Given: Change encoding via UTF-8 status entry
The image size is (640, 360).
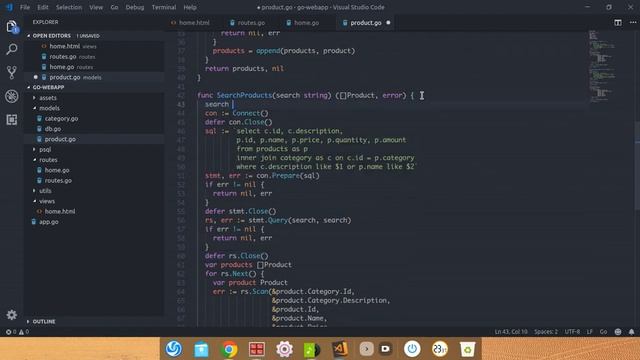Looking at the screenshot, I should point(572,332).
